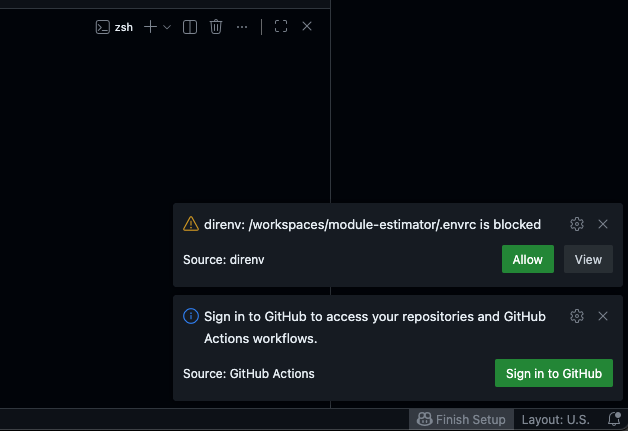628x431 pixels.
Task: Click the info icon on GitHub message
Action: click(x=191, y=316)
